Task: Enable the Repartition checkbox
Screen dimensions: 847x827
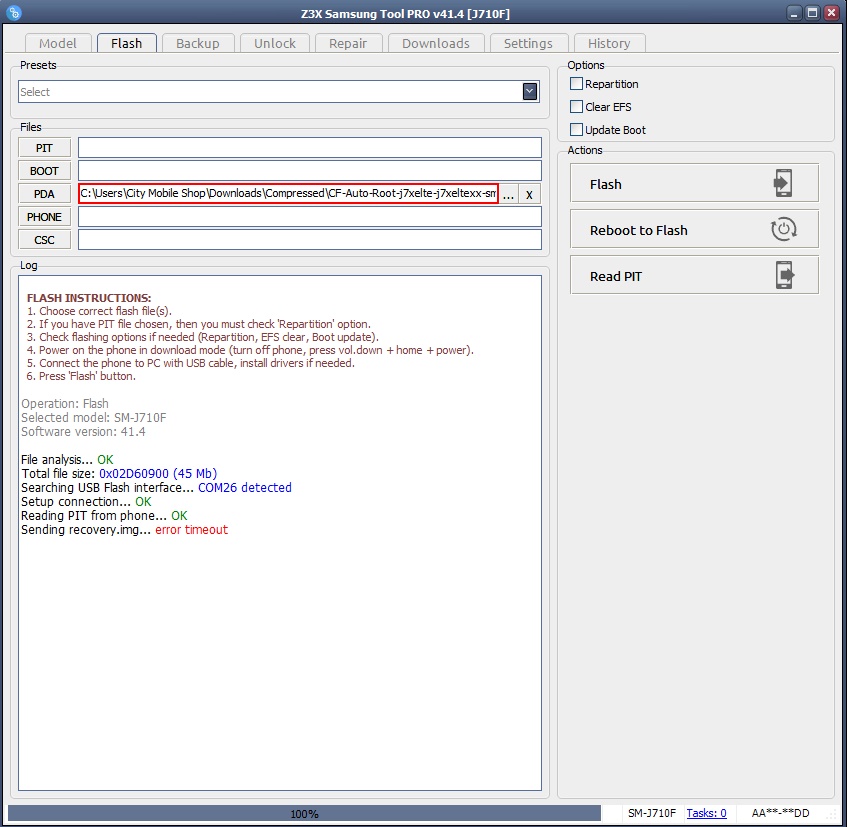Action: [x=576, y=84]
